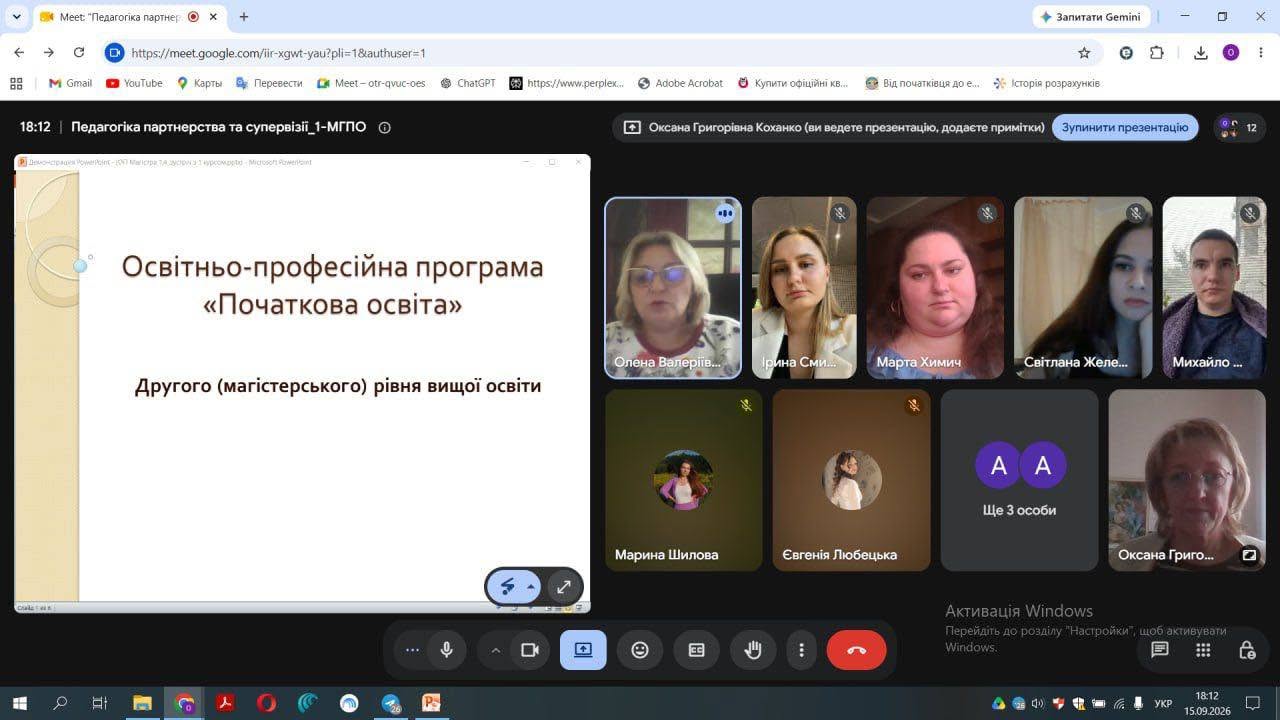Open the tab search dropdown arrow
The height and width of the screenshot is (720, 1280).
[17, 17]
